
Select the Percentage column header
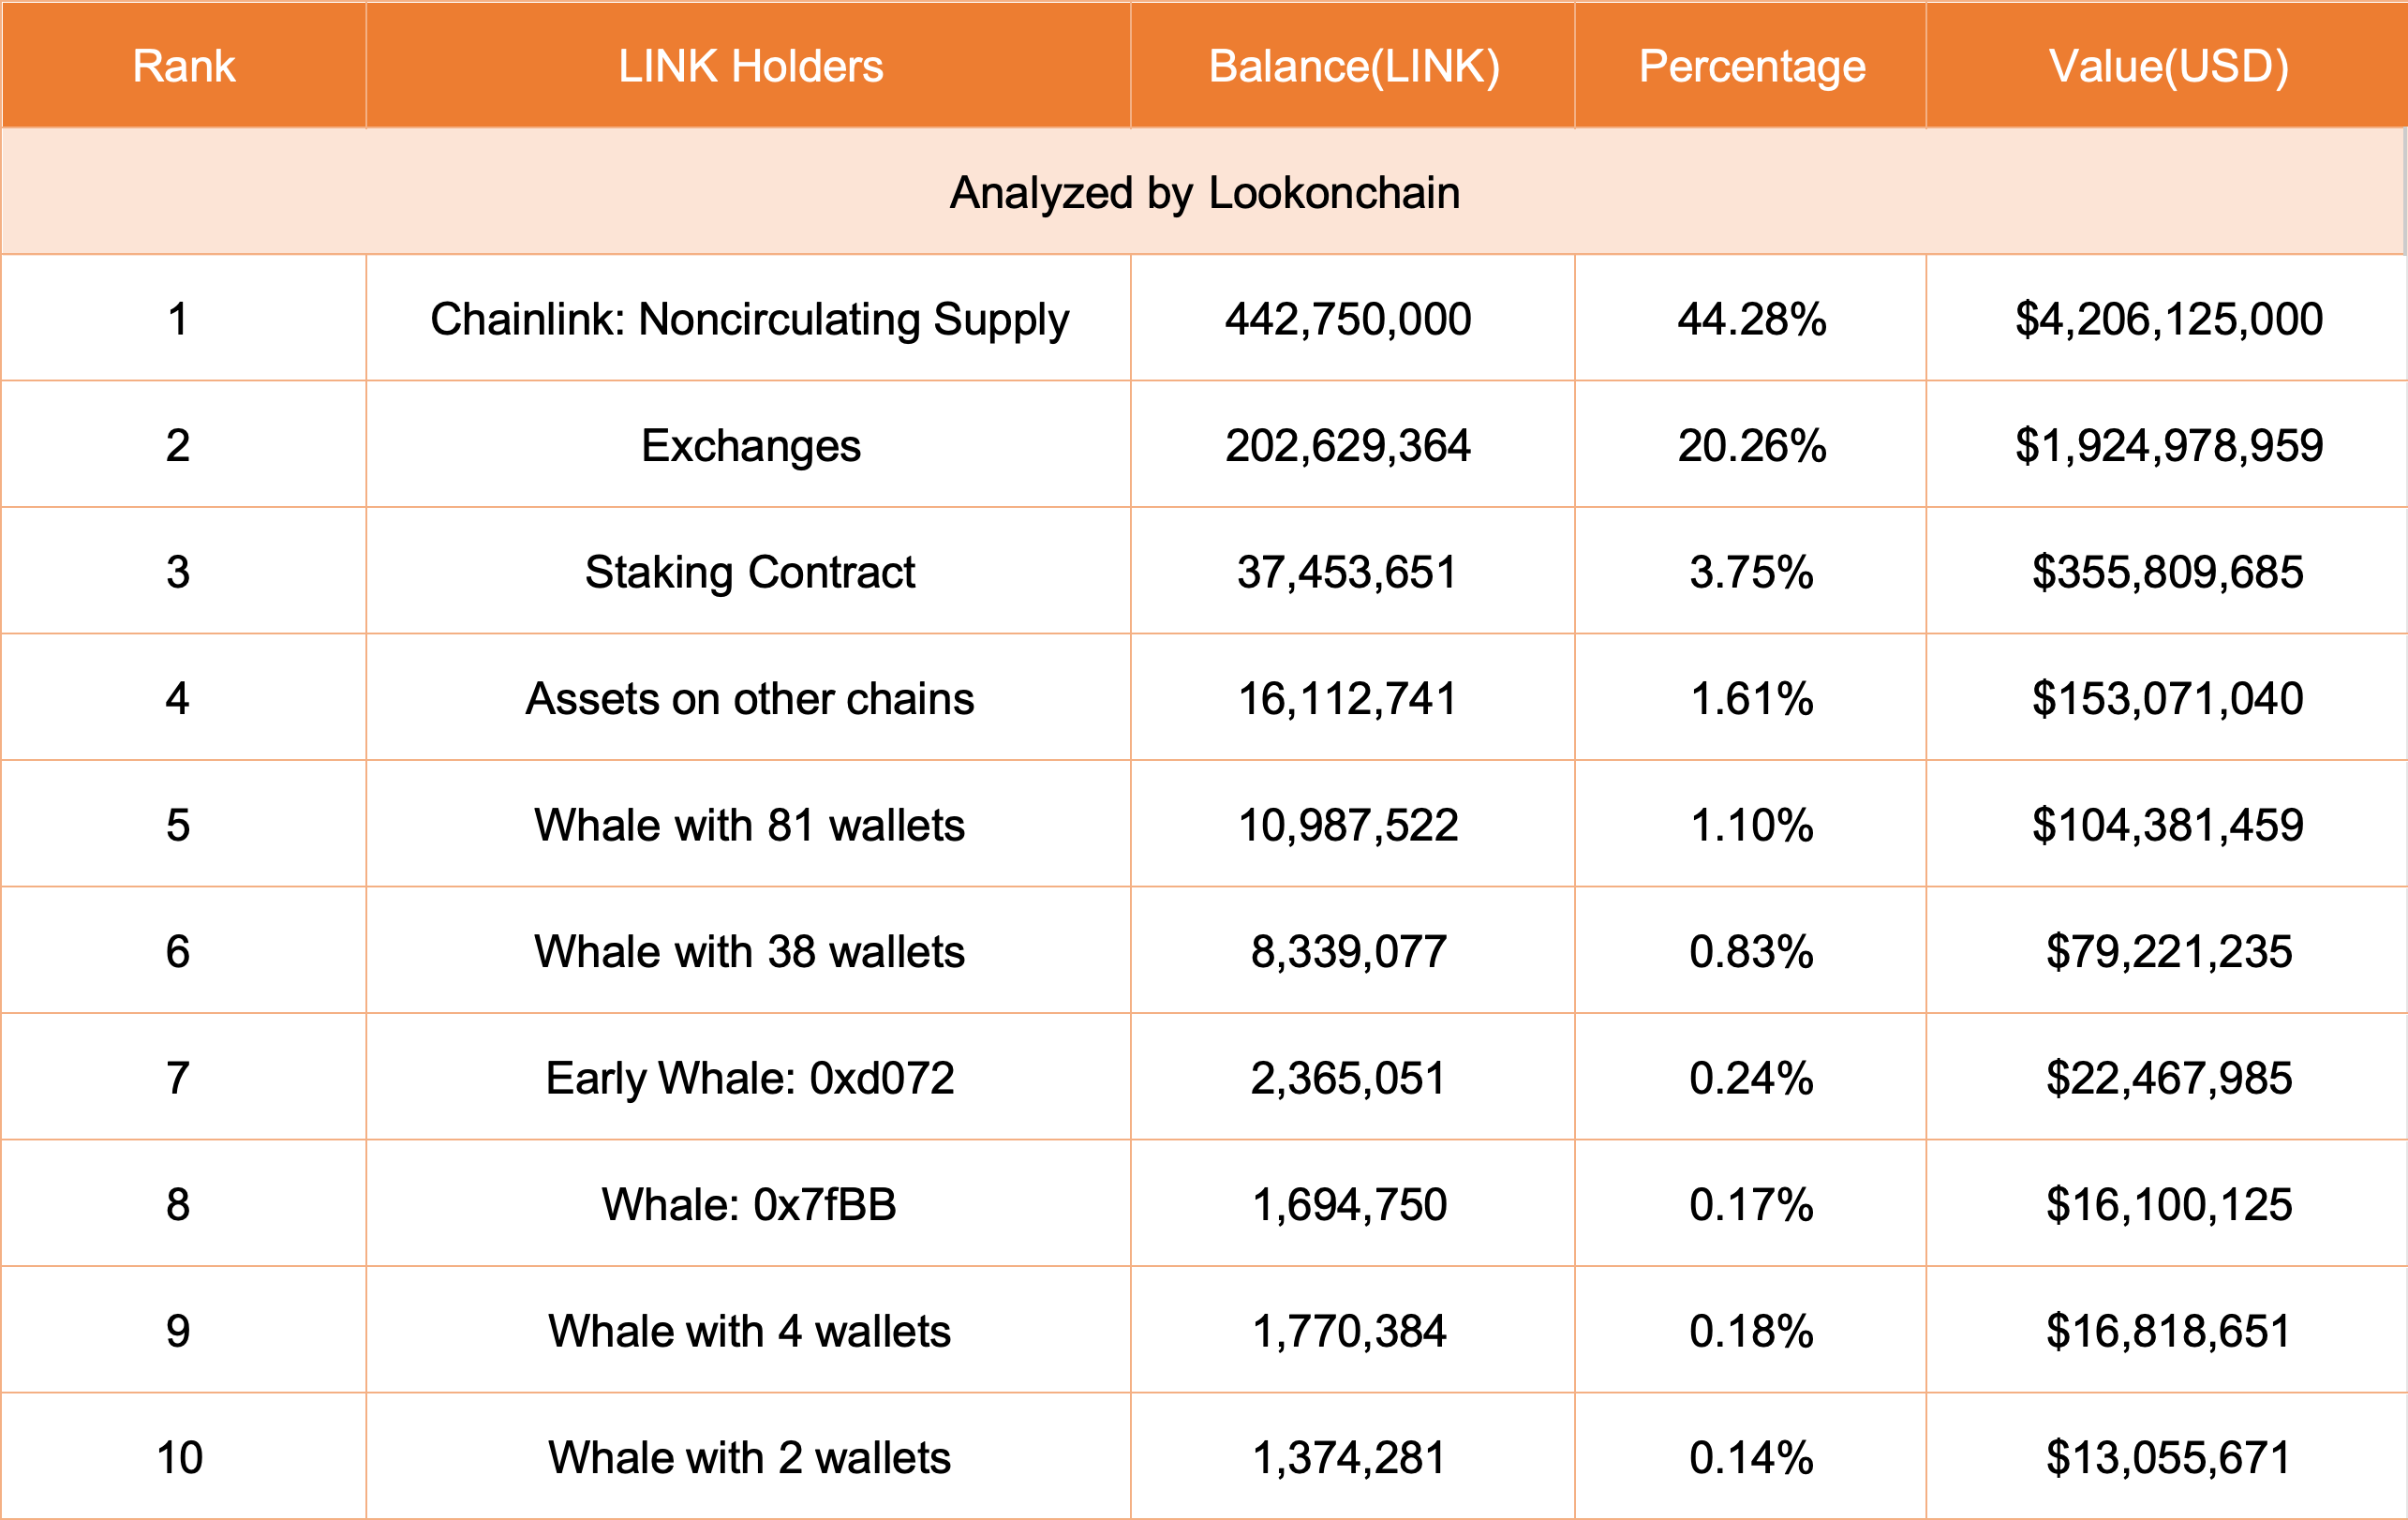click(x=1751, y=66)
